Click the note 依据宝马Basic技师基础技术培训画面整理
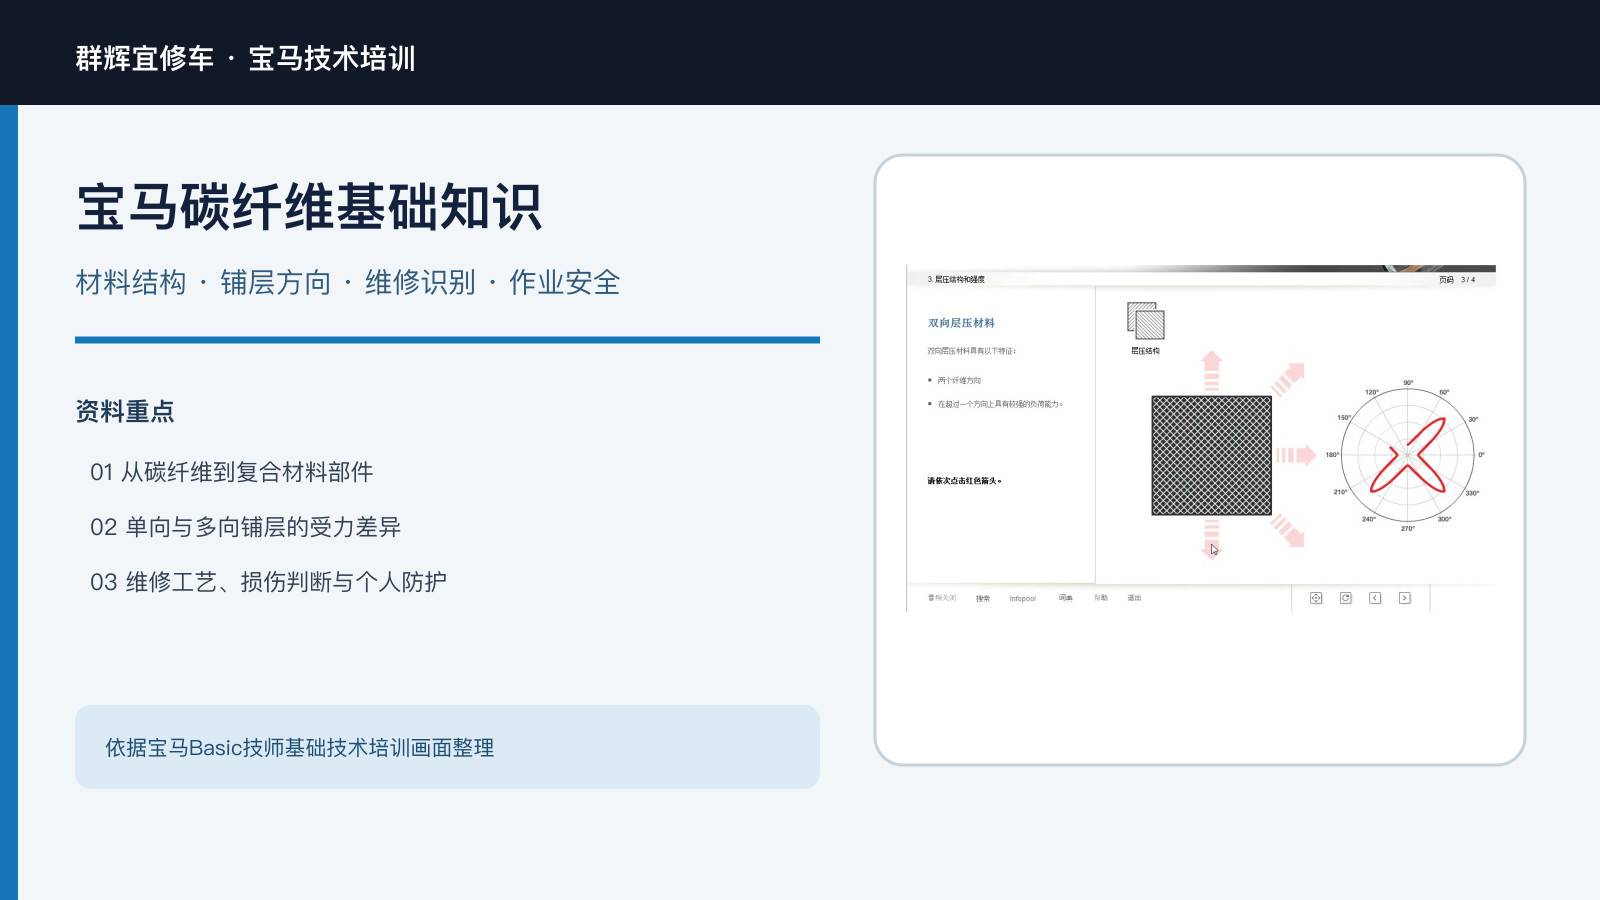Viewport: 1600px width, 900px height. [x=300, y=748]
